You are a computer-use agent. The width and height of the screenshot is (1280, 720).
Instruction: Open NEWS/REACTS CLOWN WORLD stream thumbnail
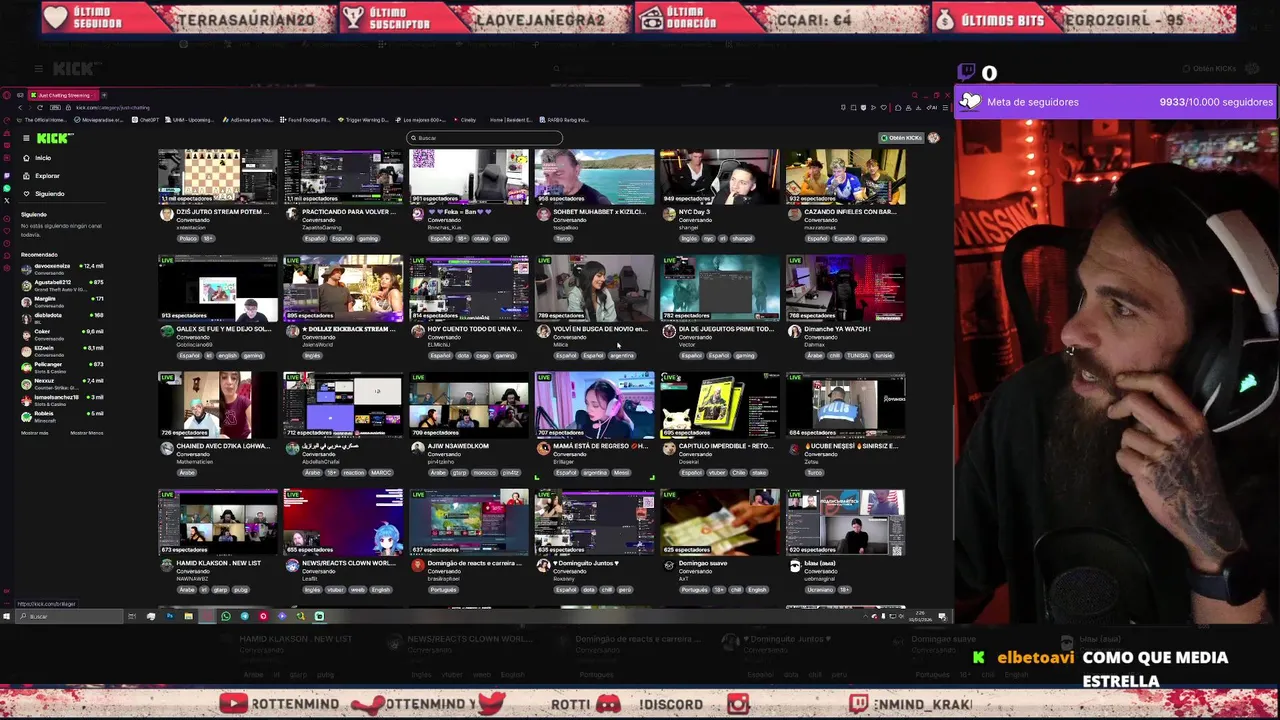pyautogui.click(x=343, y=522)
